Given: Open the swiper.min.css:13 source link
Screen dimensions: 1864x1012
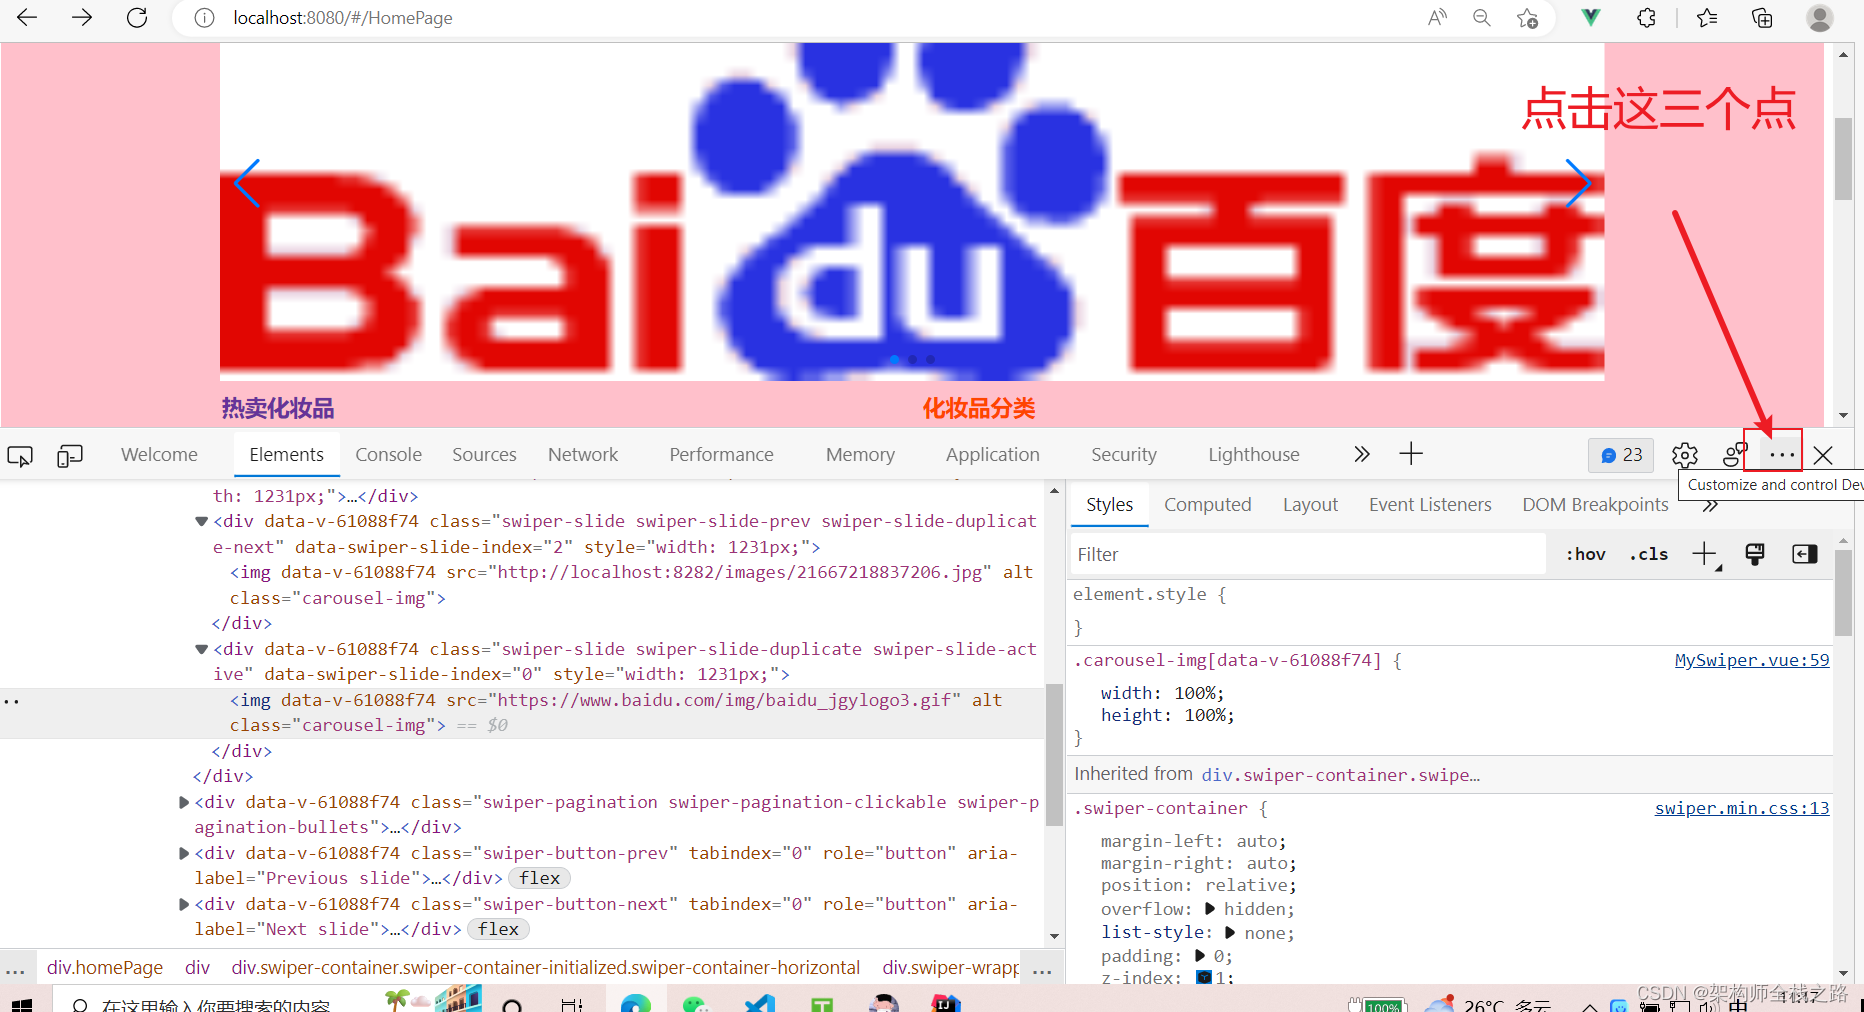Looking at the screenshot, I should click(x=1742, y=808).
